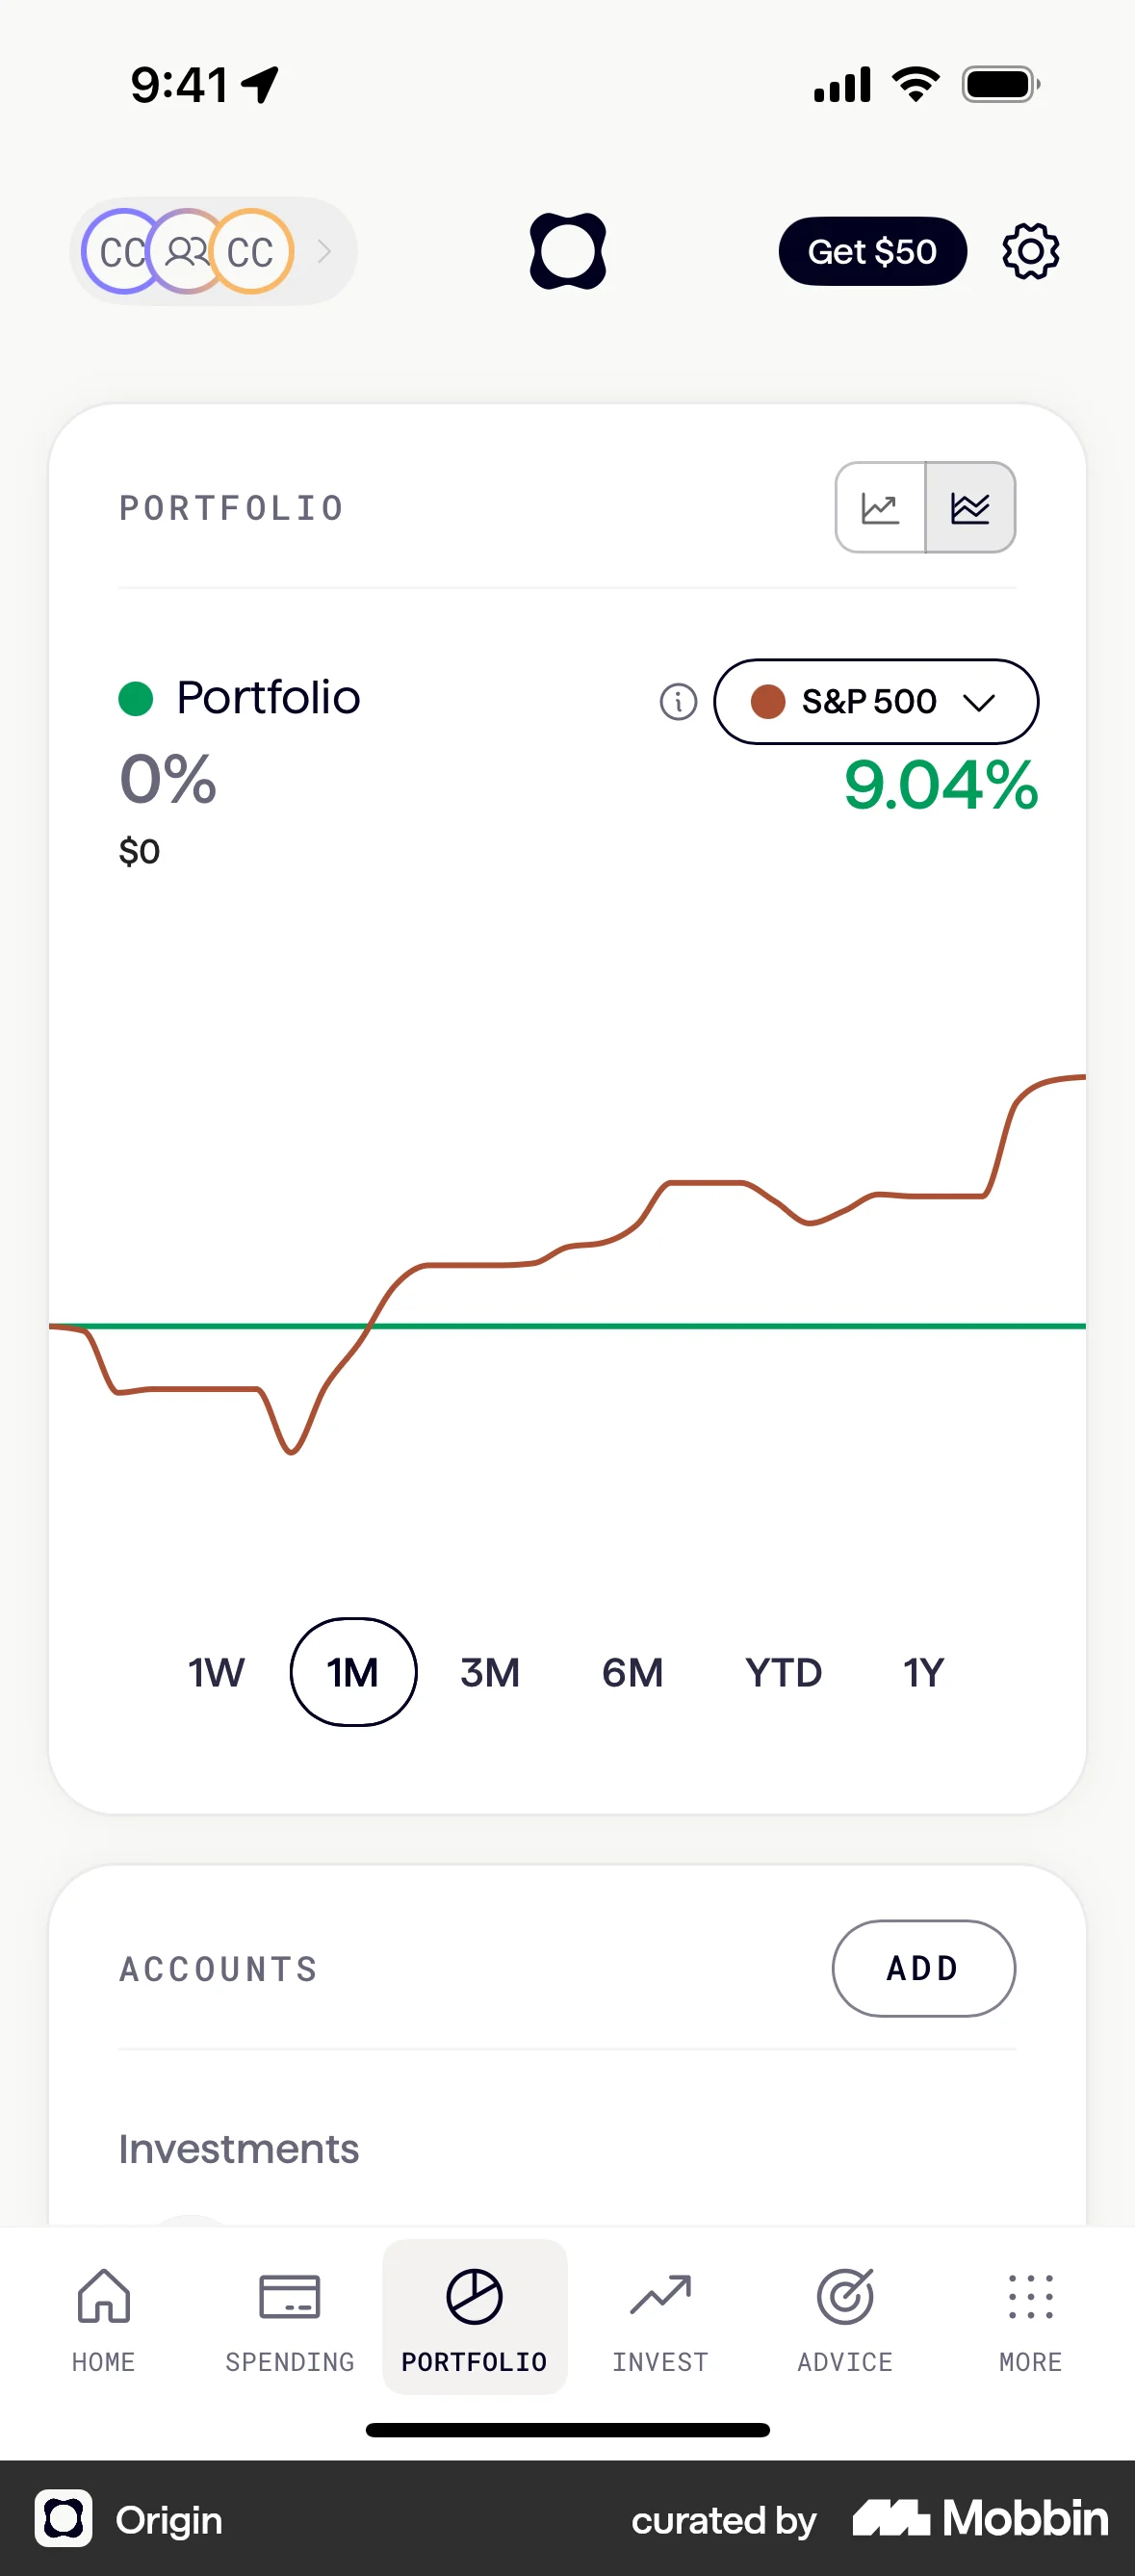
Task: Open the Advice target icon tab
Action: pos(845,2316)
